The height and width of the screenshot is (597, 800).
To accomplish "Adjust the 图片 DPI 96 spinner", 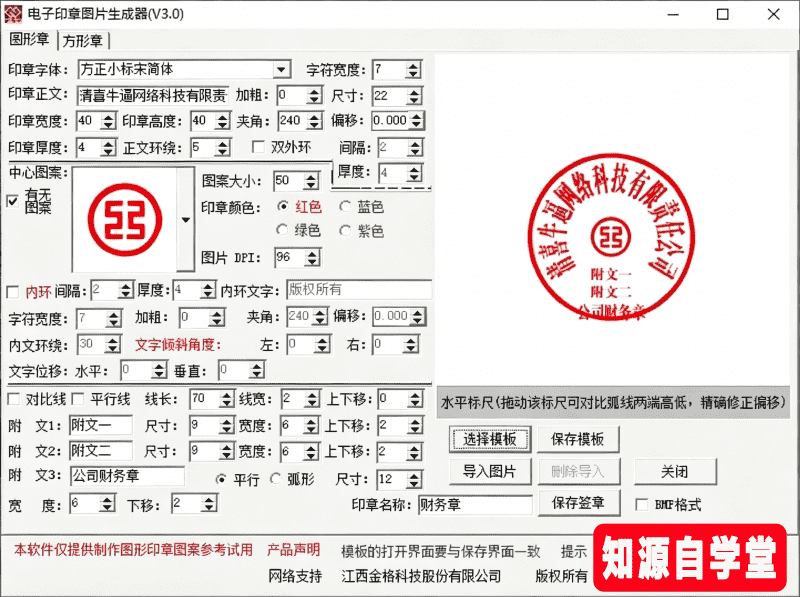I will point(312,257).
